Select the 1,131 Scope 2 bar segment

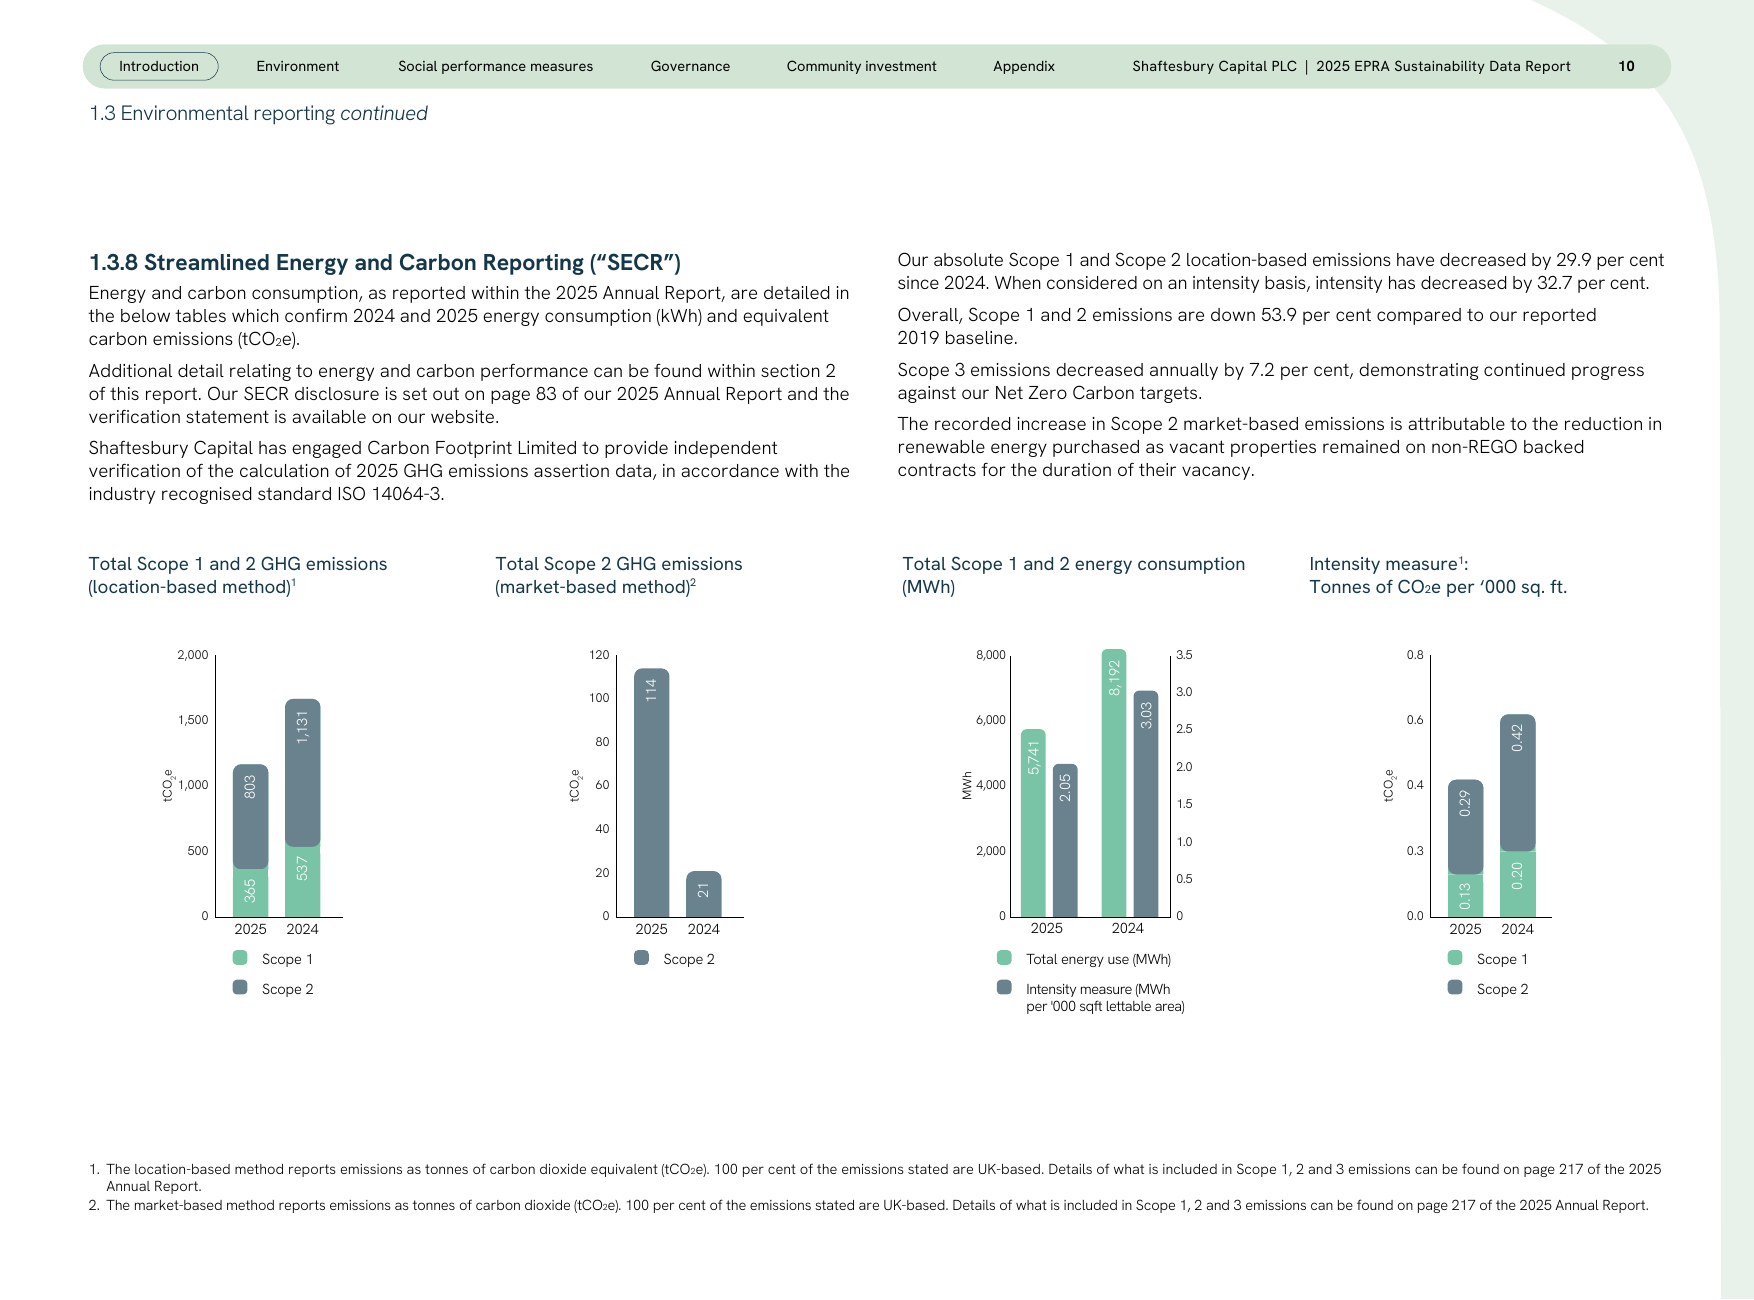tap(302, 773)
